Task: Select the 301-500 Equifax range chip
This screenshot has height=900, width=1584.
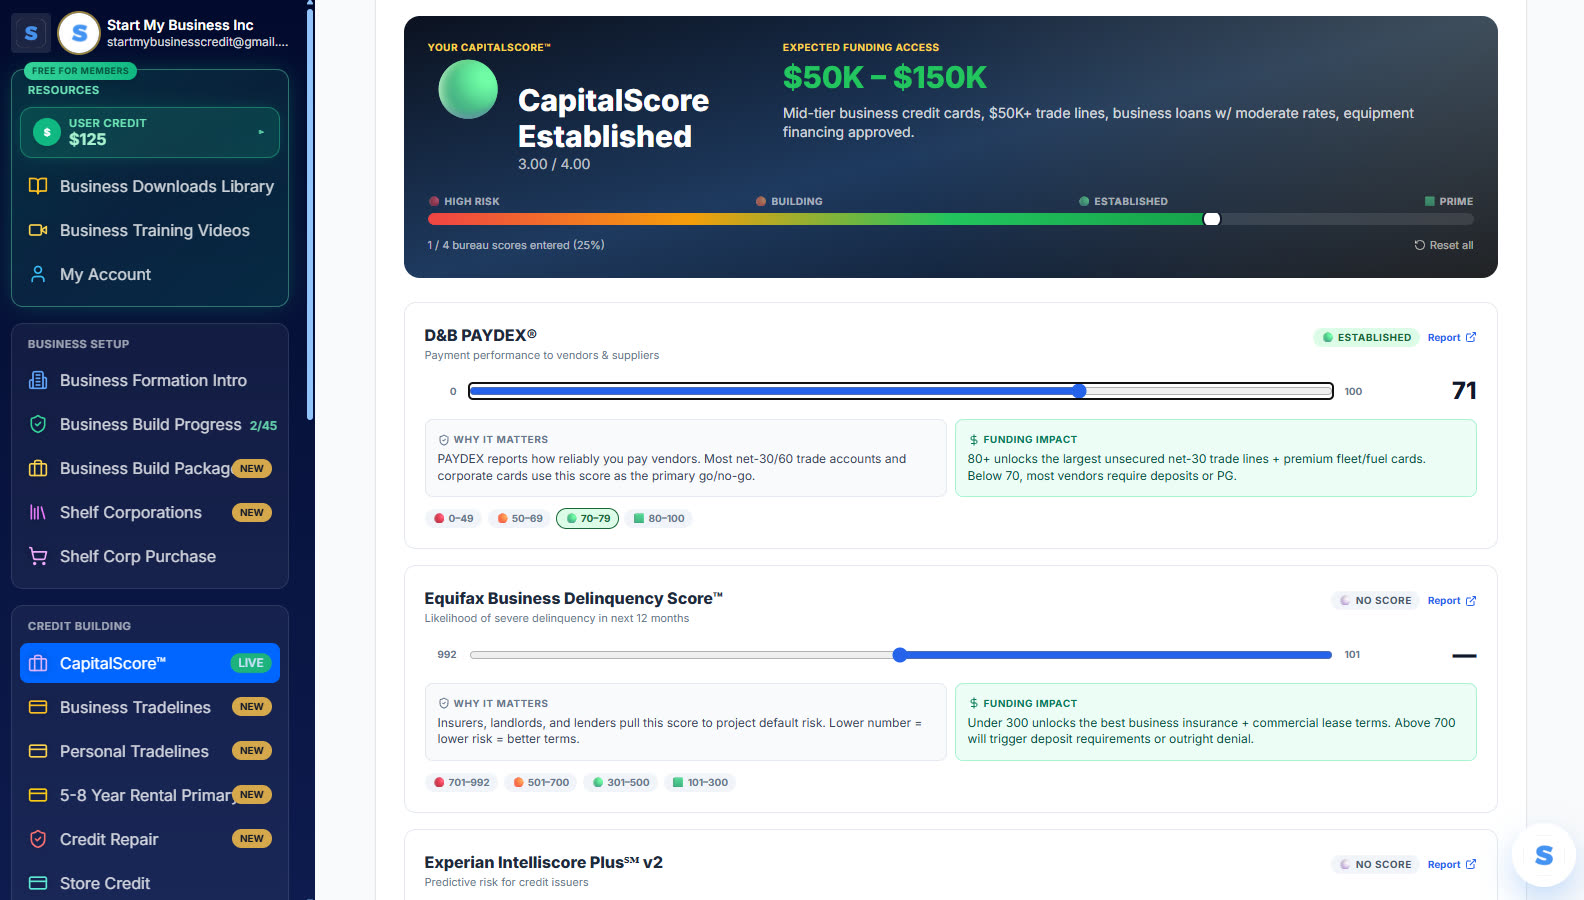Action: pos(621,782)
